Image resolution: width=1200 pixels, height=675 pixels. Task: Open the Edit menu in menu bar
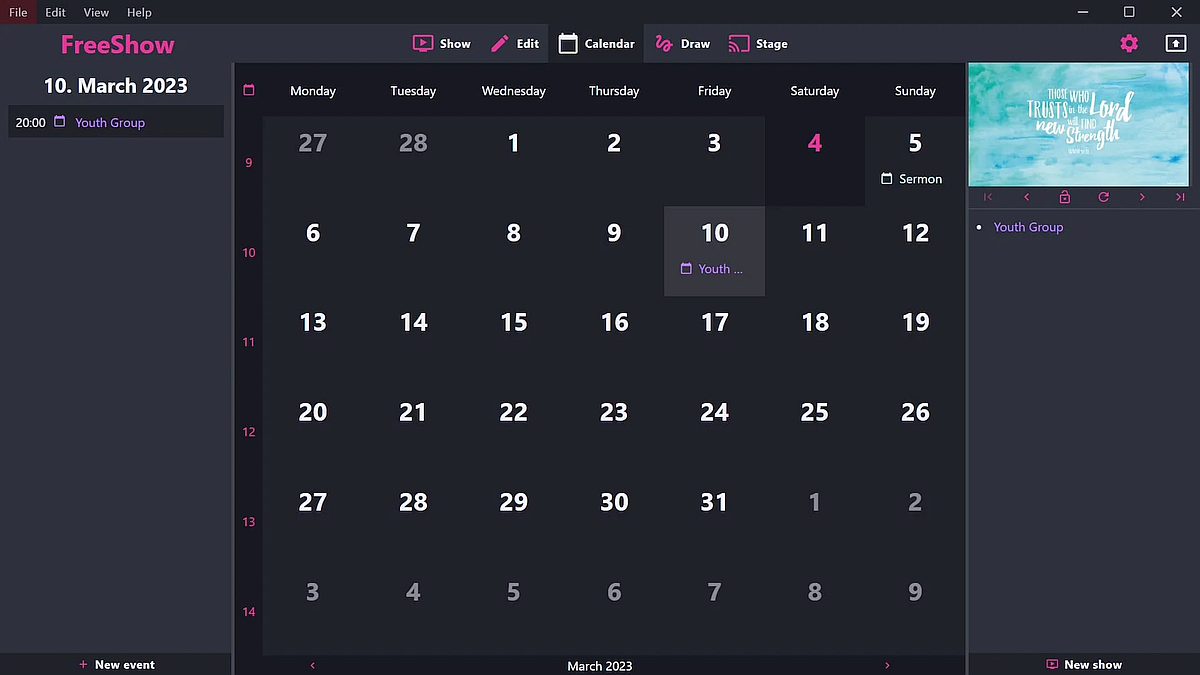(x=55, y=12)
